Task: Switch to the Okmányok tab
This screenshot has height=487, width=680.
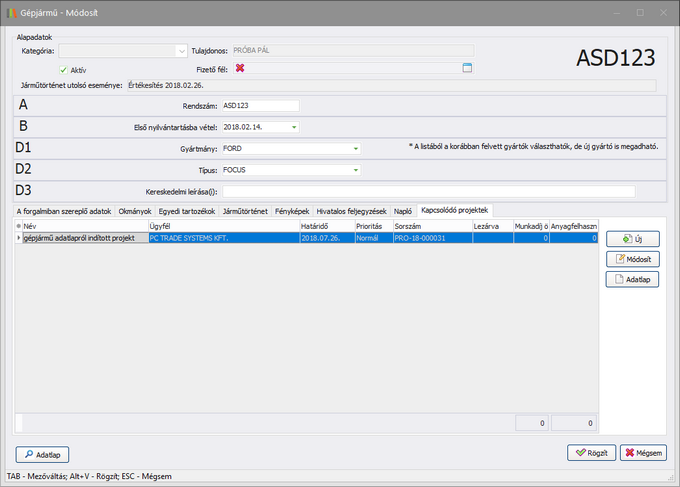Action: coord(135,211)
